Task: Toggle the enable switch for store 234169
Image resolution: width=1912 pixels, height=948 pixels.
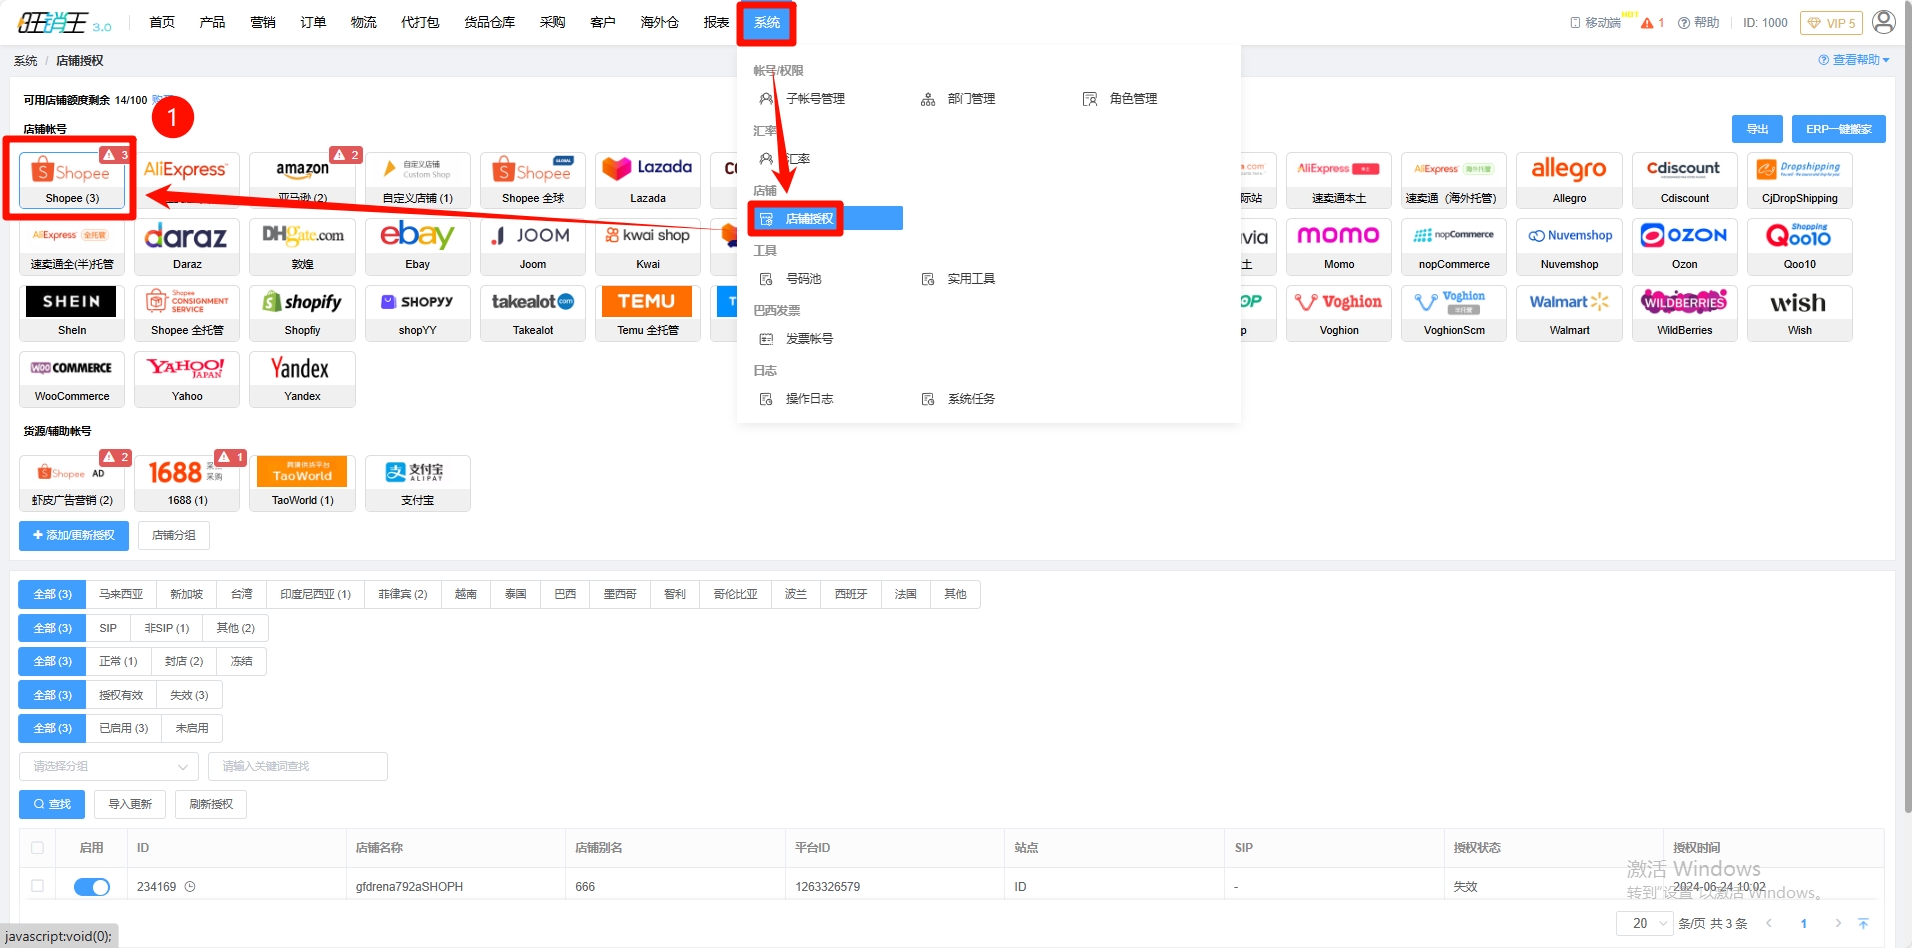Action: pyautogui.click(x=92, y=887)
